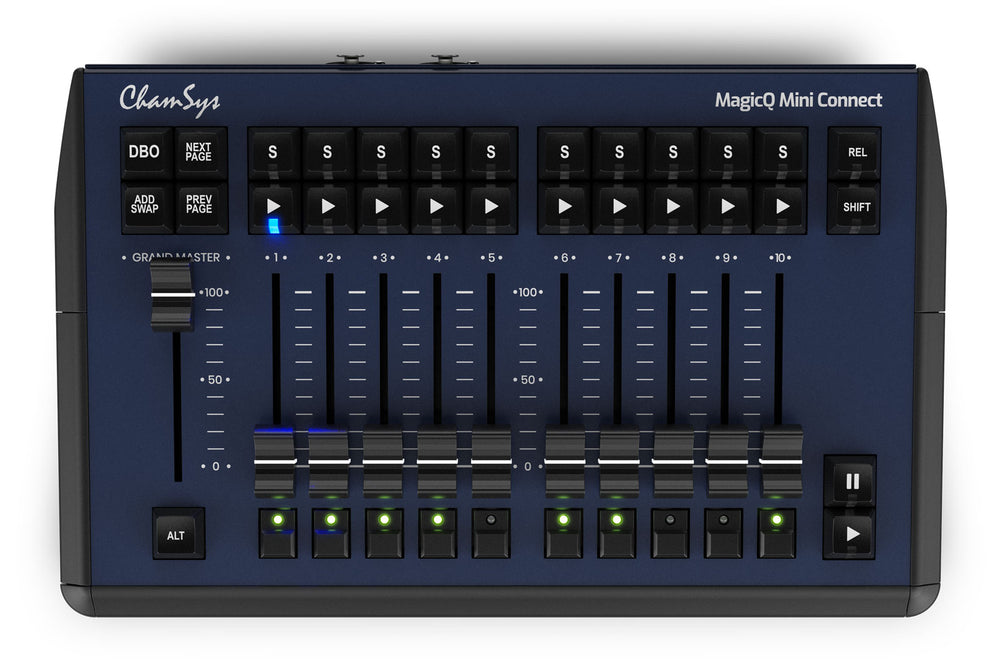
Task: Hit the play button for playback 2
Action: coord(328,207)
